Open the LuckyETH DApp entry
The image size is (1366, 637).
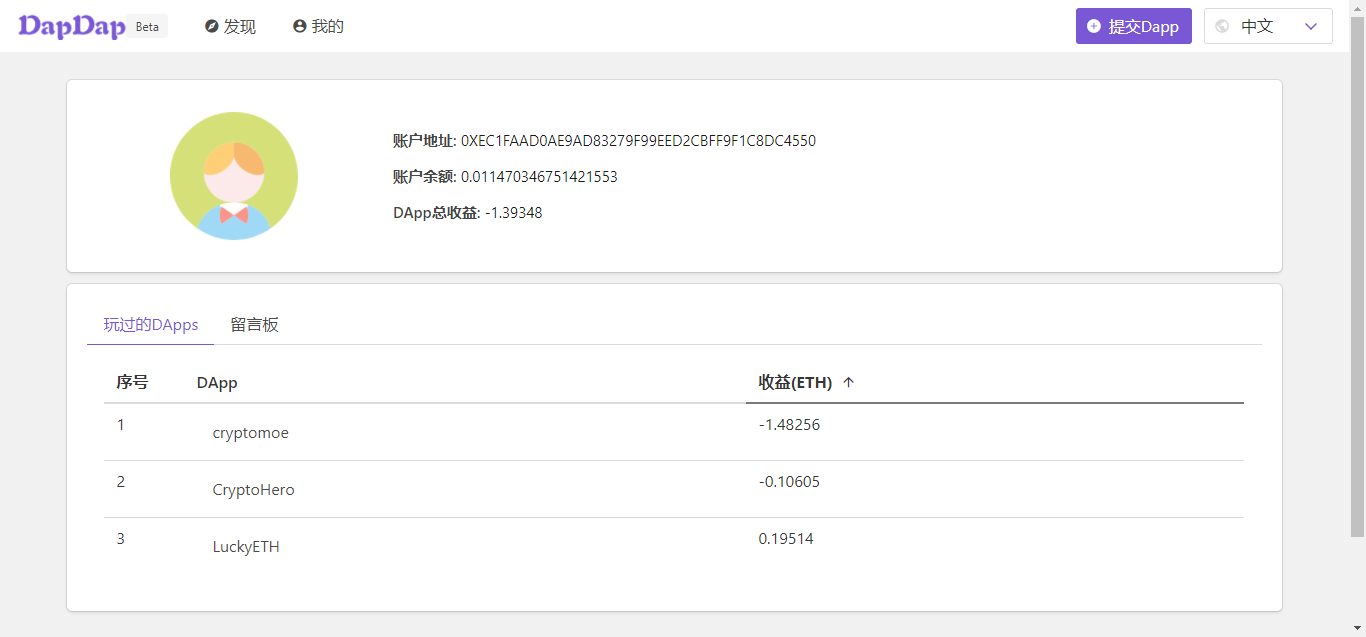point(246,547)
